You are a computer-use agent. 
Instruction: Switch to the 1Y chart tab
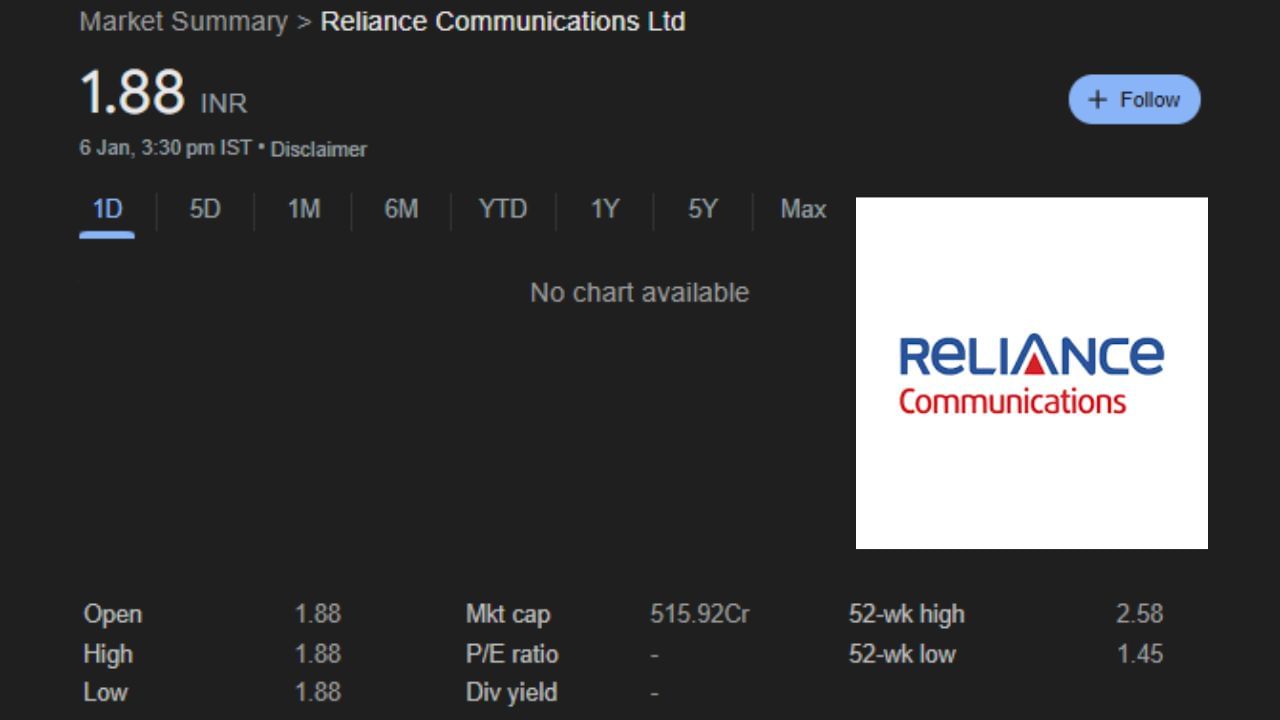(x=604, y=209)
